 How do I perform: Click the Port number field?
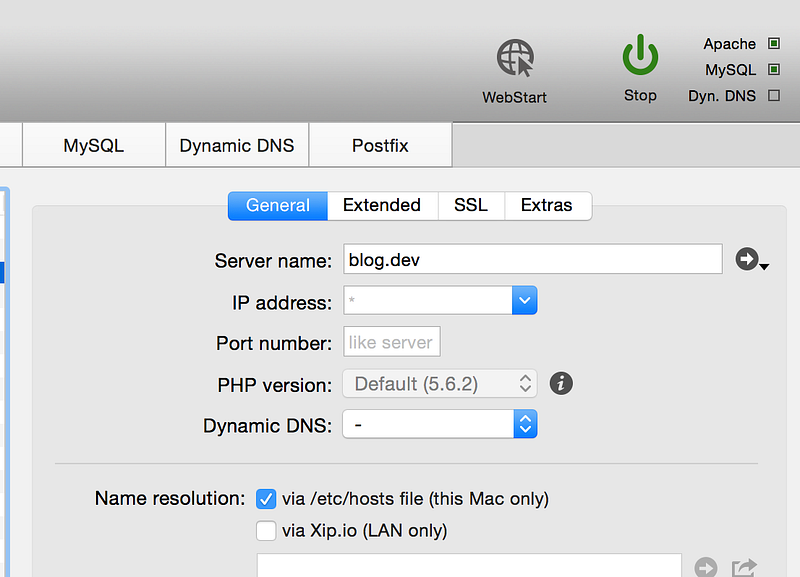click(391, 342)
